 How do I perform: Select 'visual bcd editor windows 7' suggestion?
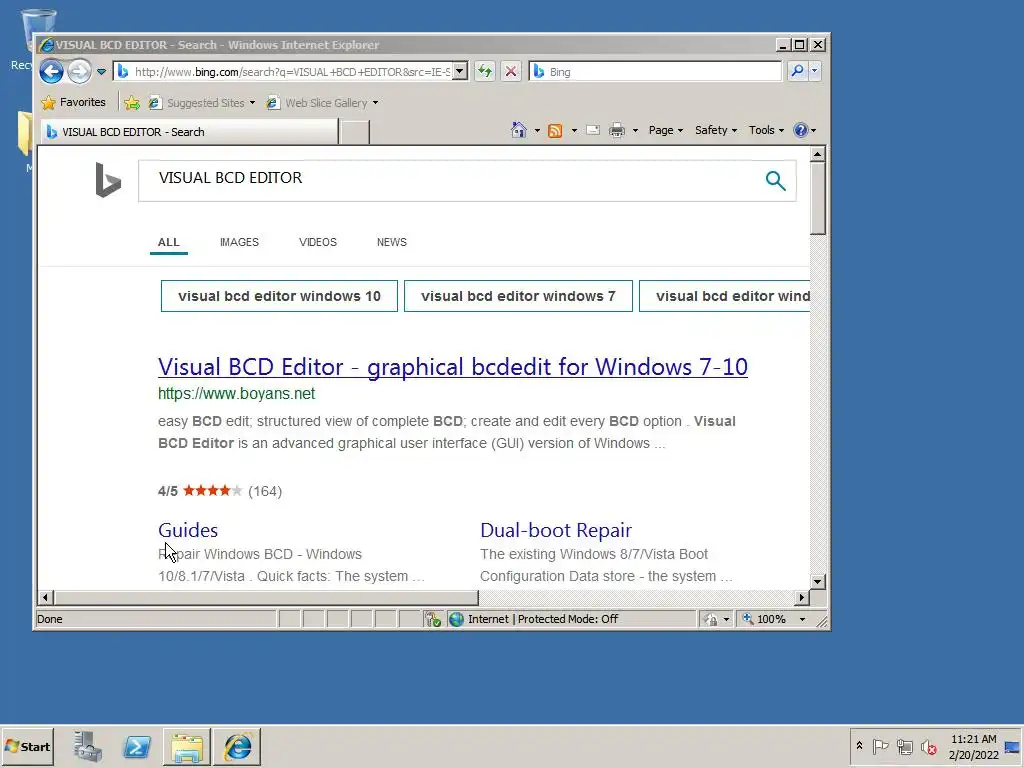(x=519, y=296)
